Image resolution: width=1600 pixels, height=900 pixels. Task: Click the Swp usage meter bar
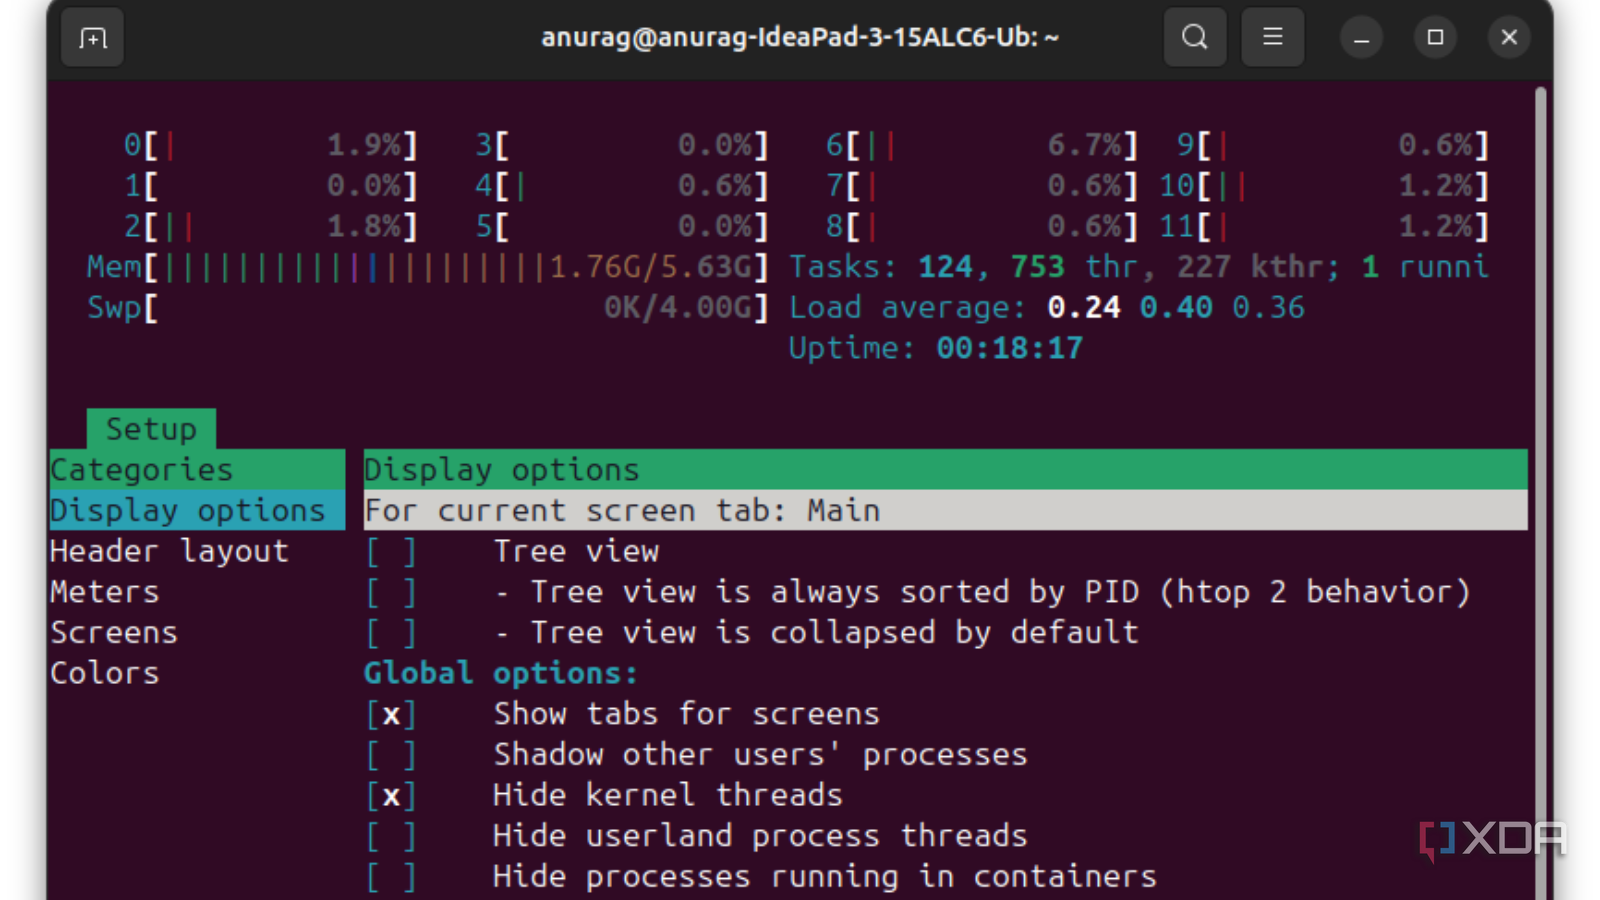428,308
